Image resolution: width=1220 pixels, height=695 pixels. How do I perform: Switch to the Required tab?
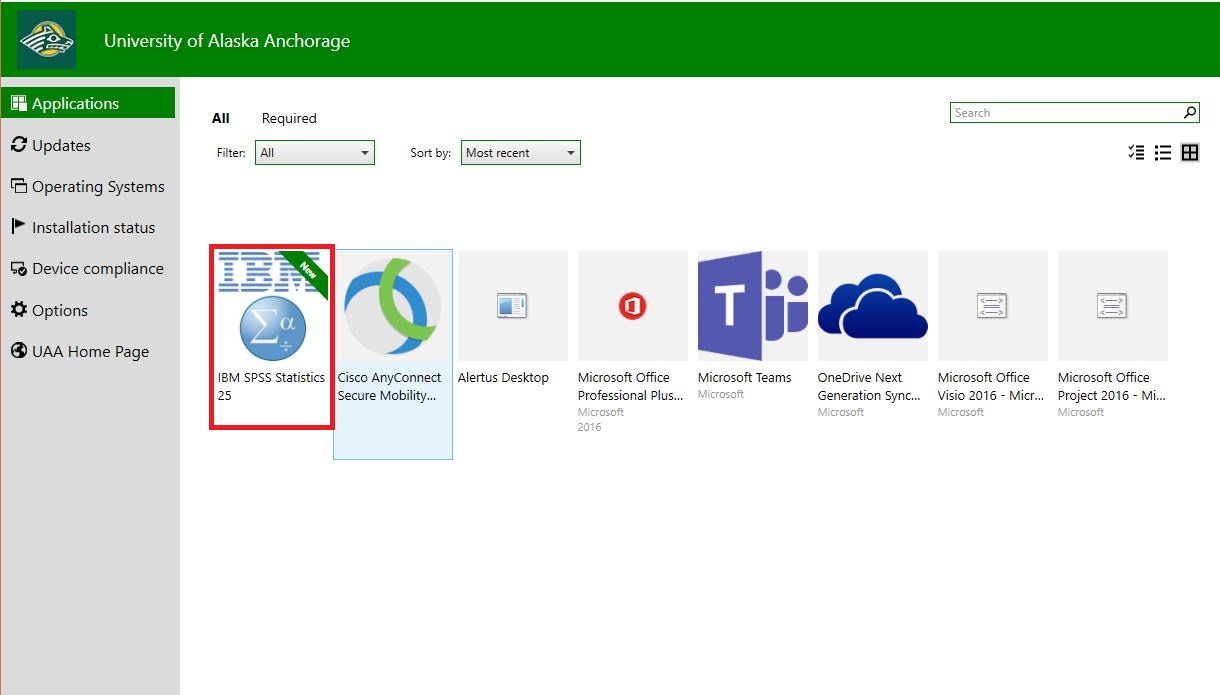click(289, 118)
